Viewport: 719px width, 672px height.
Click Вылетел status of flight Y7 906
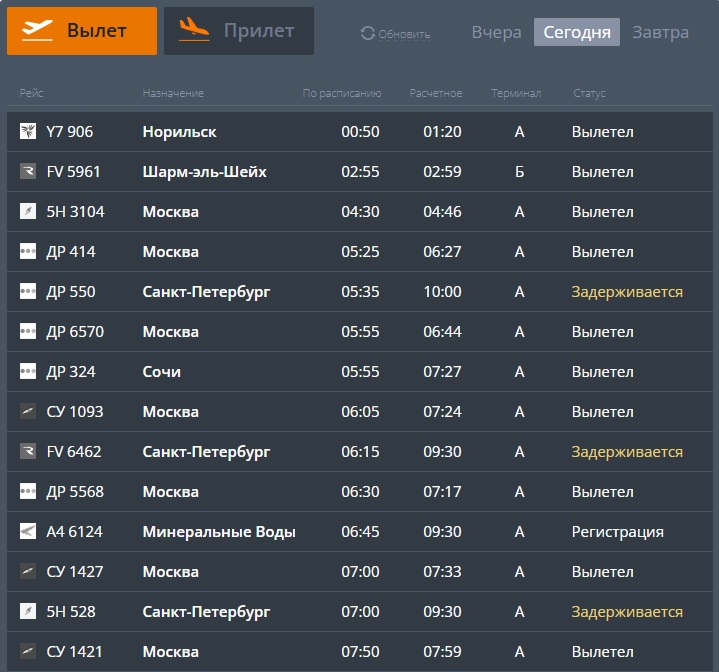coord(603,132)
